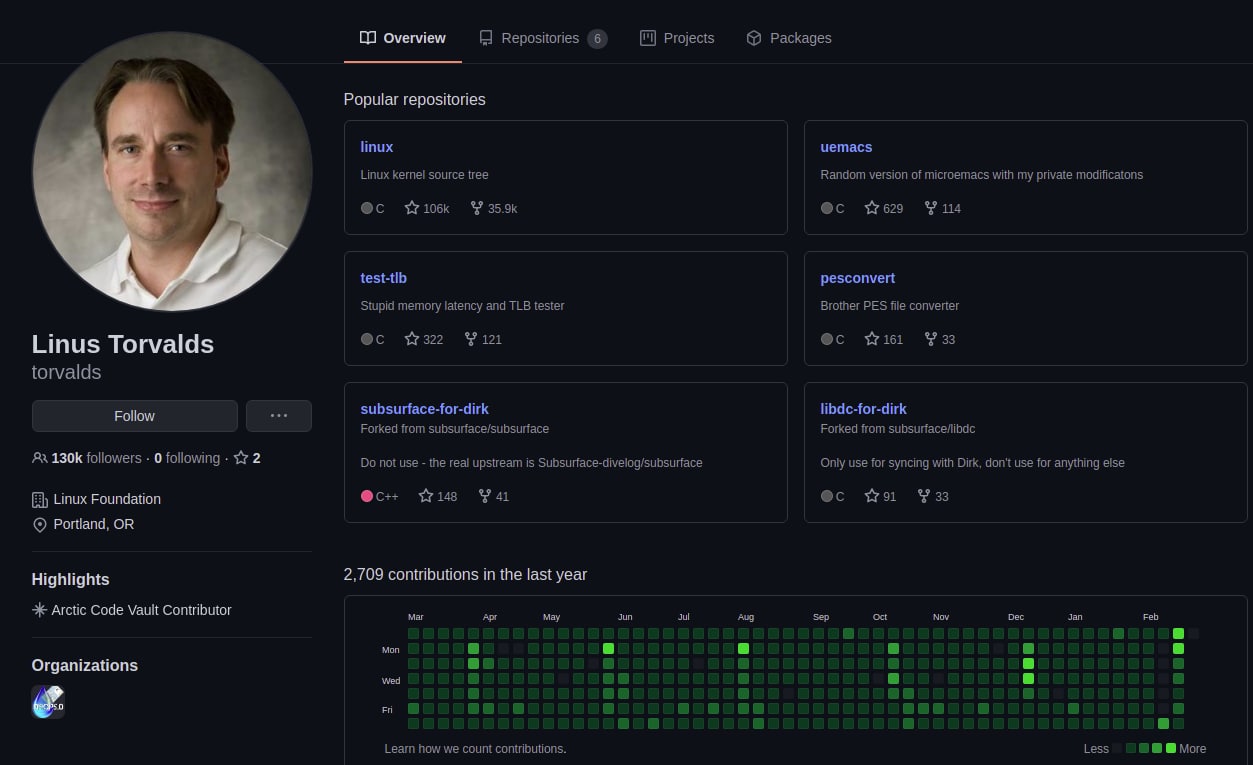This screenshot has height=765, width=1253.
Task: Click pesconvert star icon with 161
Action: point(872,339)
